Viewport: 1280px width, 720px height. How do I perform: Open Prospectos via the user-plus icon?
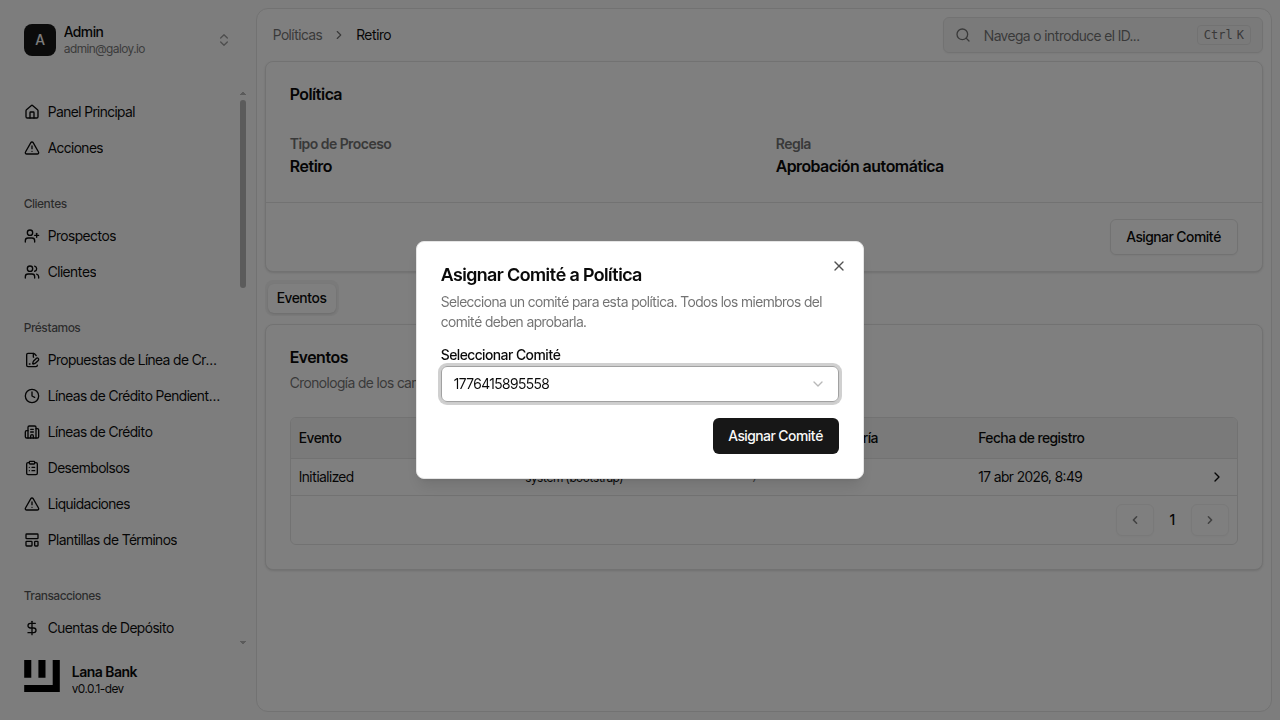pyautogui.click(x=33, y=235)
